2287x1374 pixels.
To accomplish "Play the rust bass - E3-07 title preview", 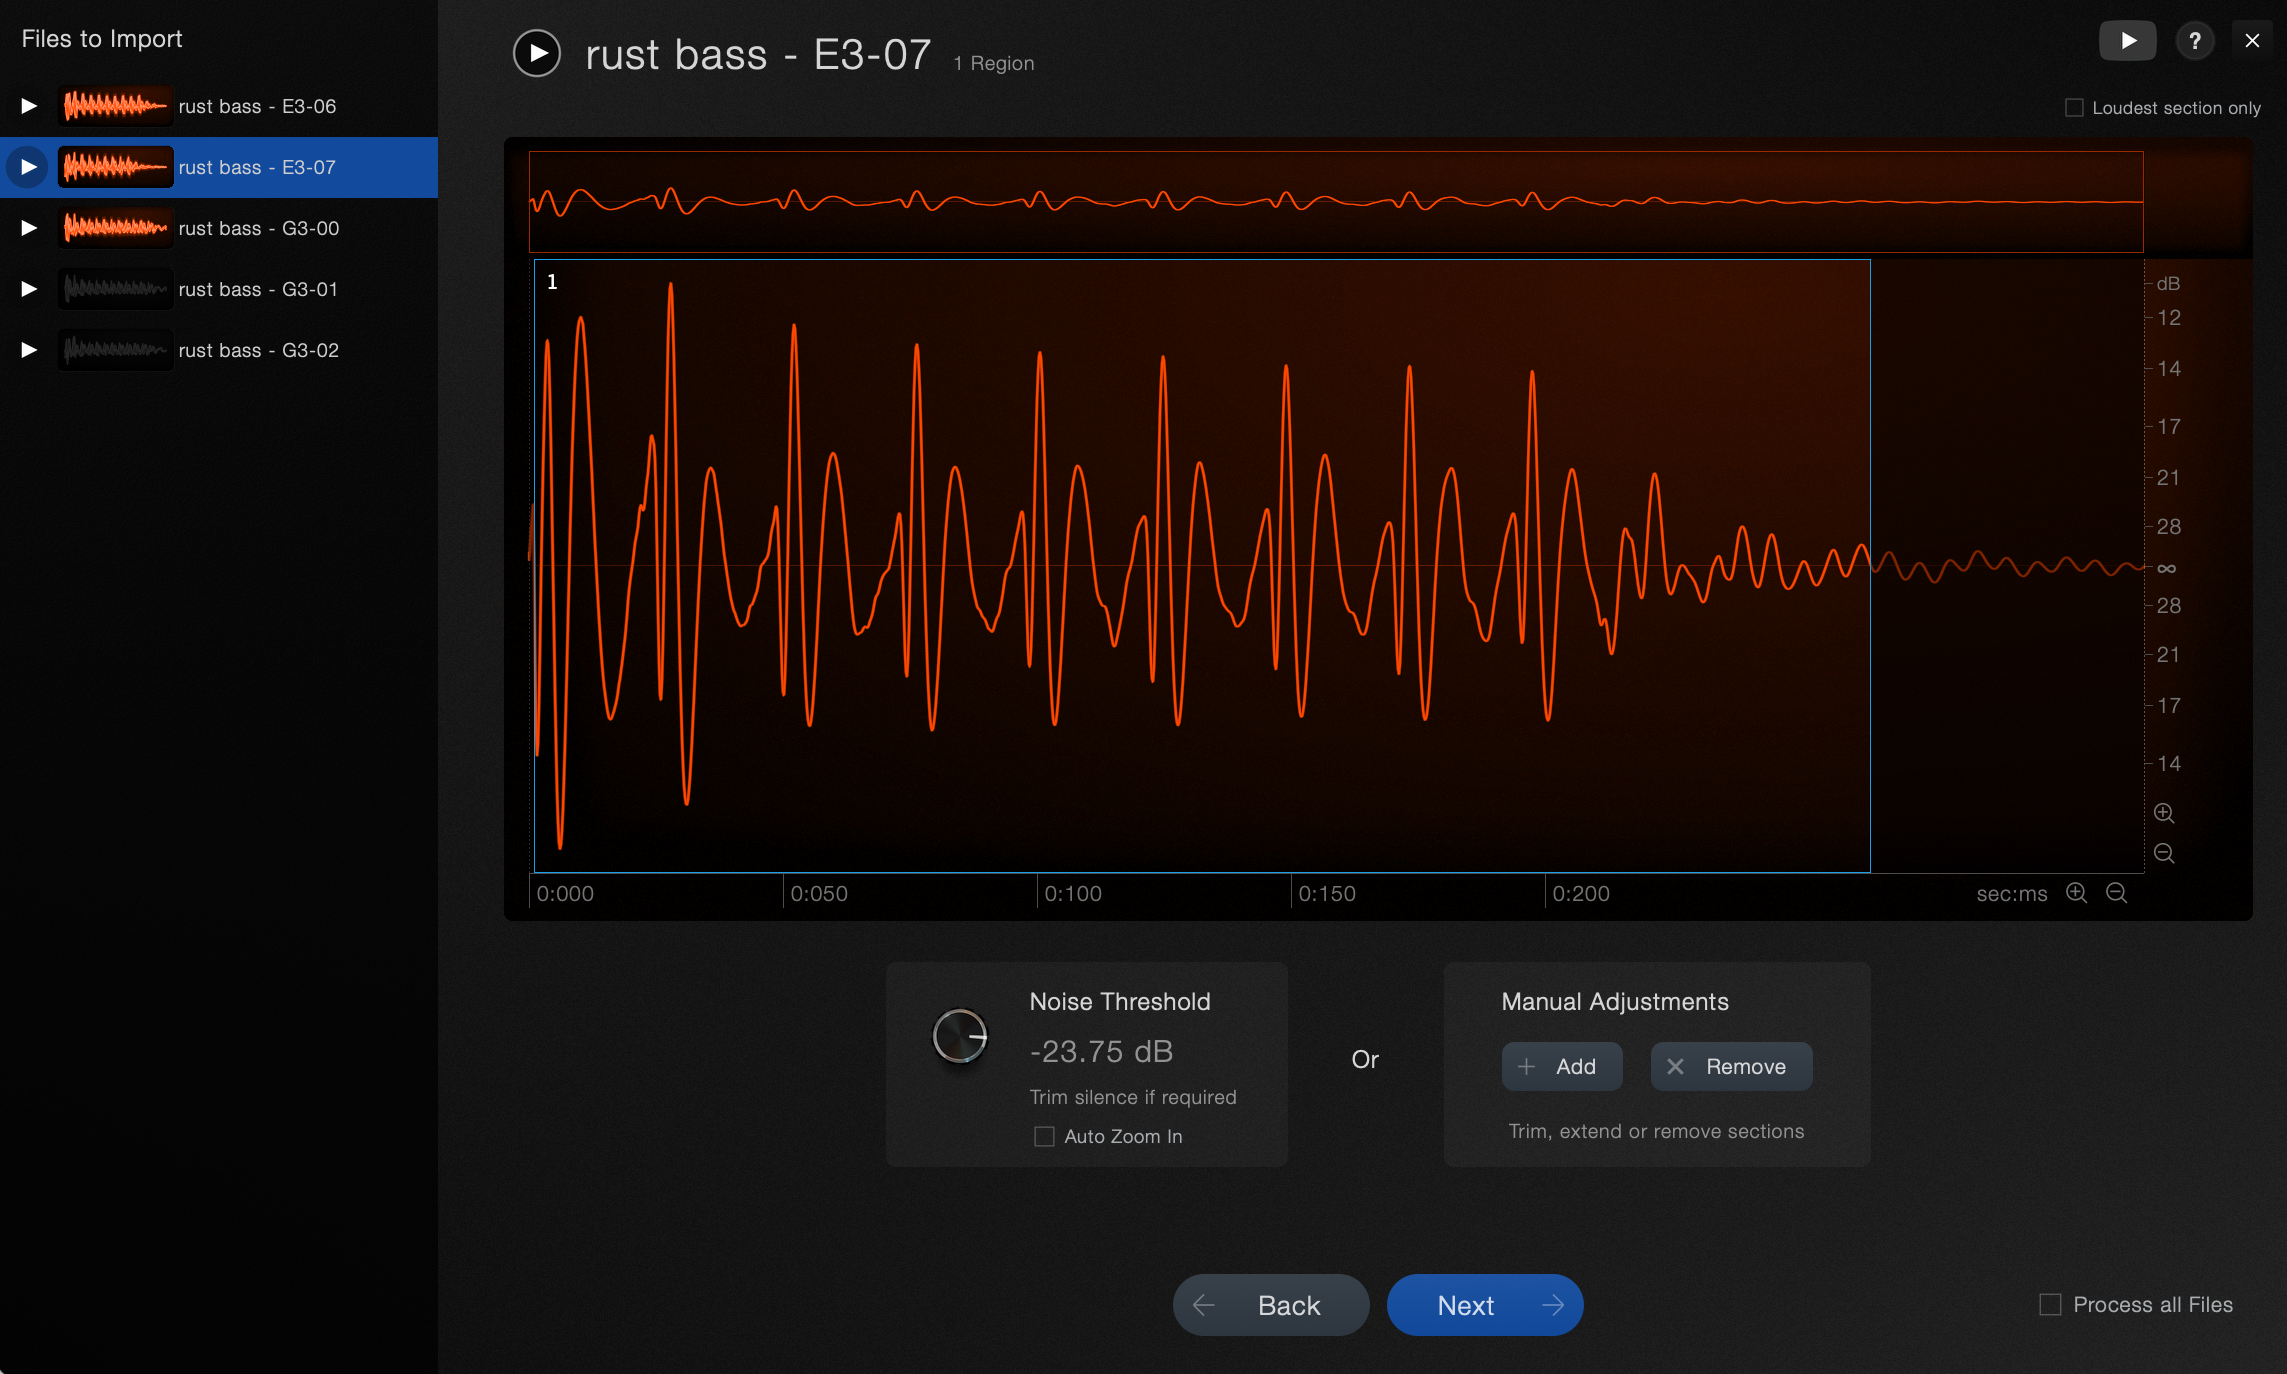I will 537,53.
